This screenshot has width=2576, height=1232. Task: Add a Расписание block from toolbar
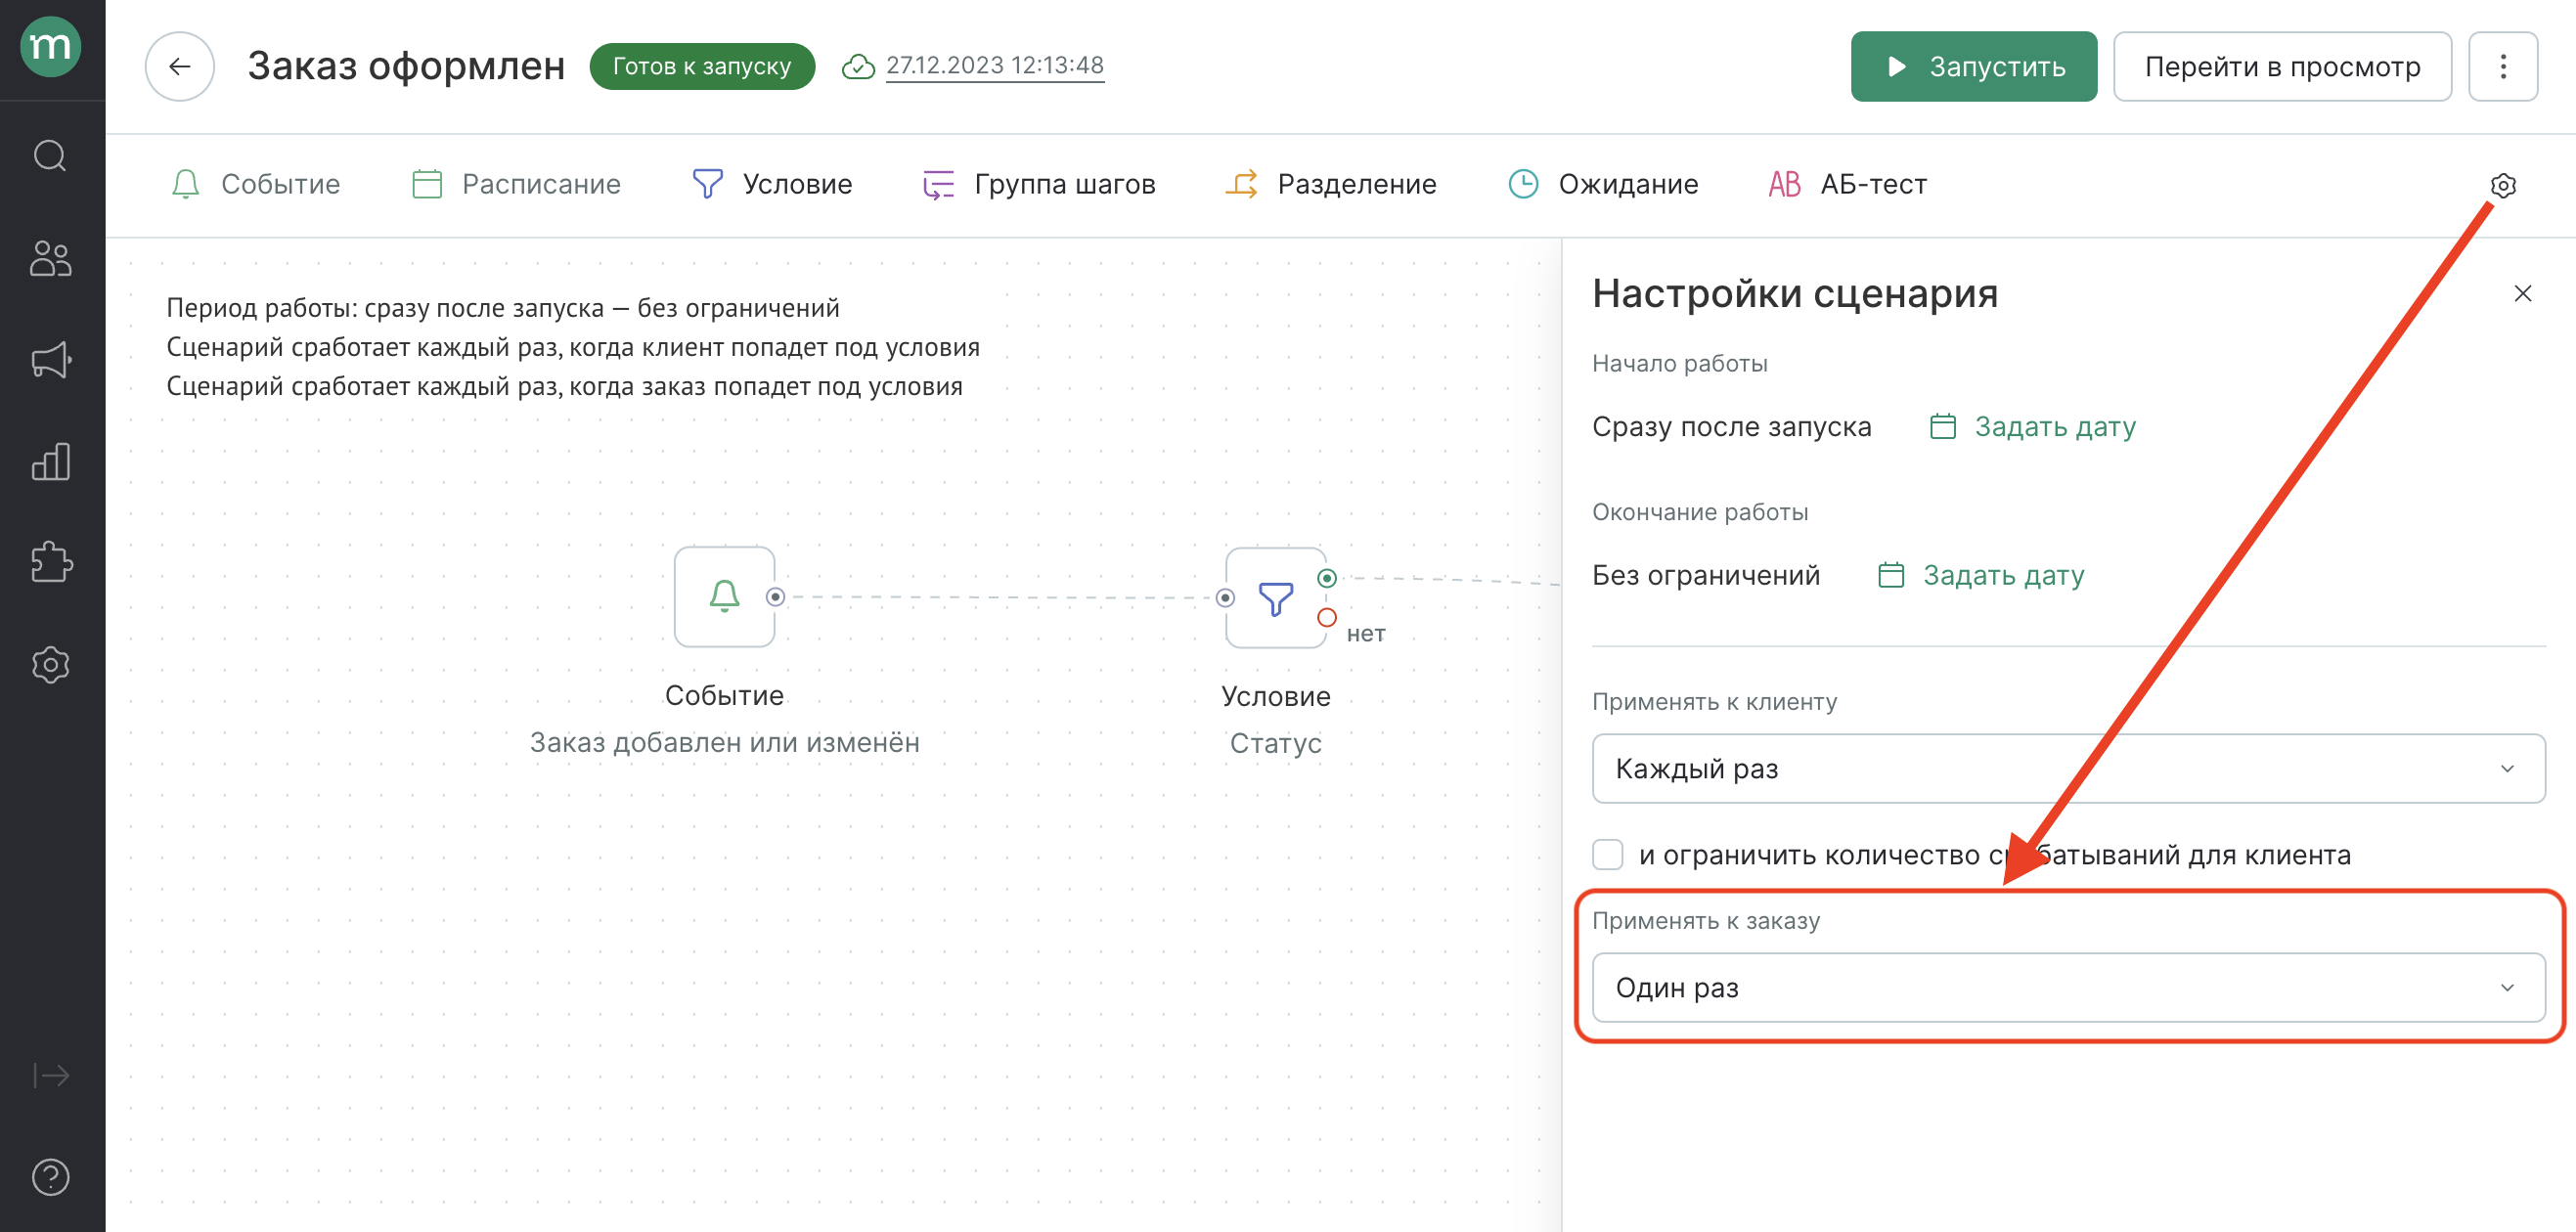516,184
